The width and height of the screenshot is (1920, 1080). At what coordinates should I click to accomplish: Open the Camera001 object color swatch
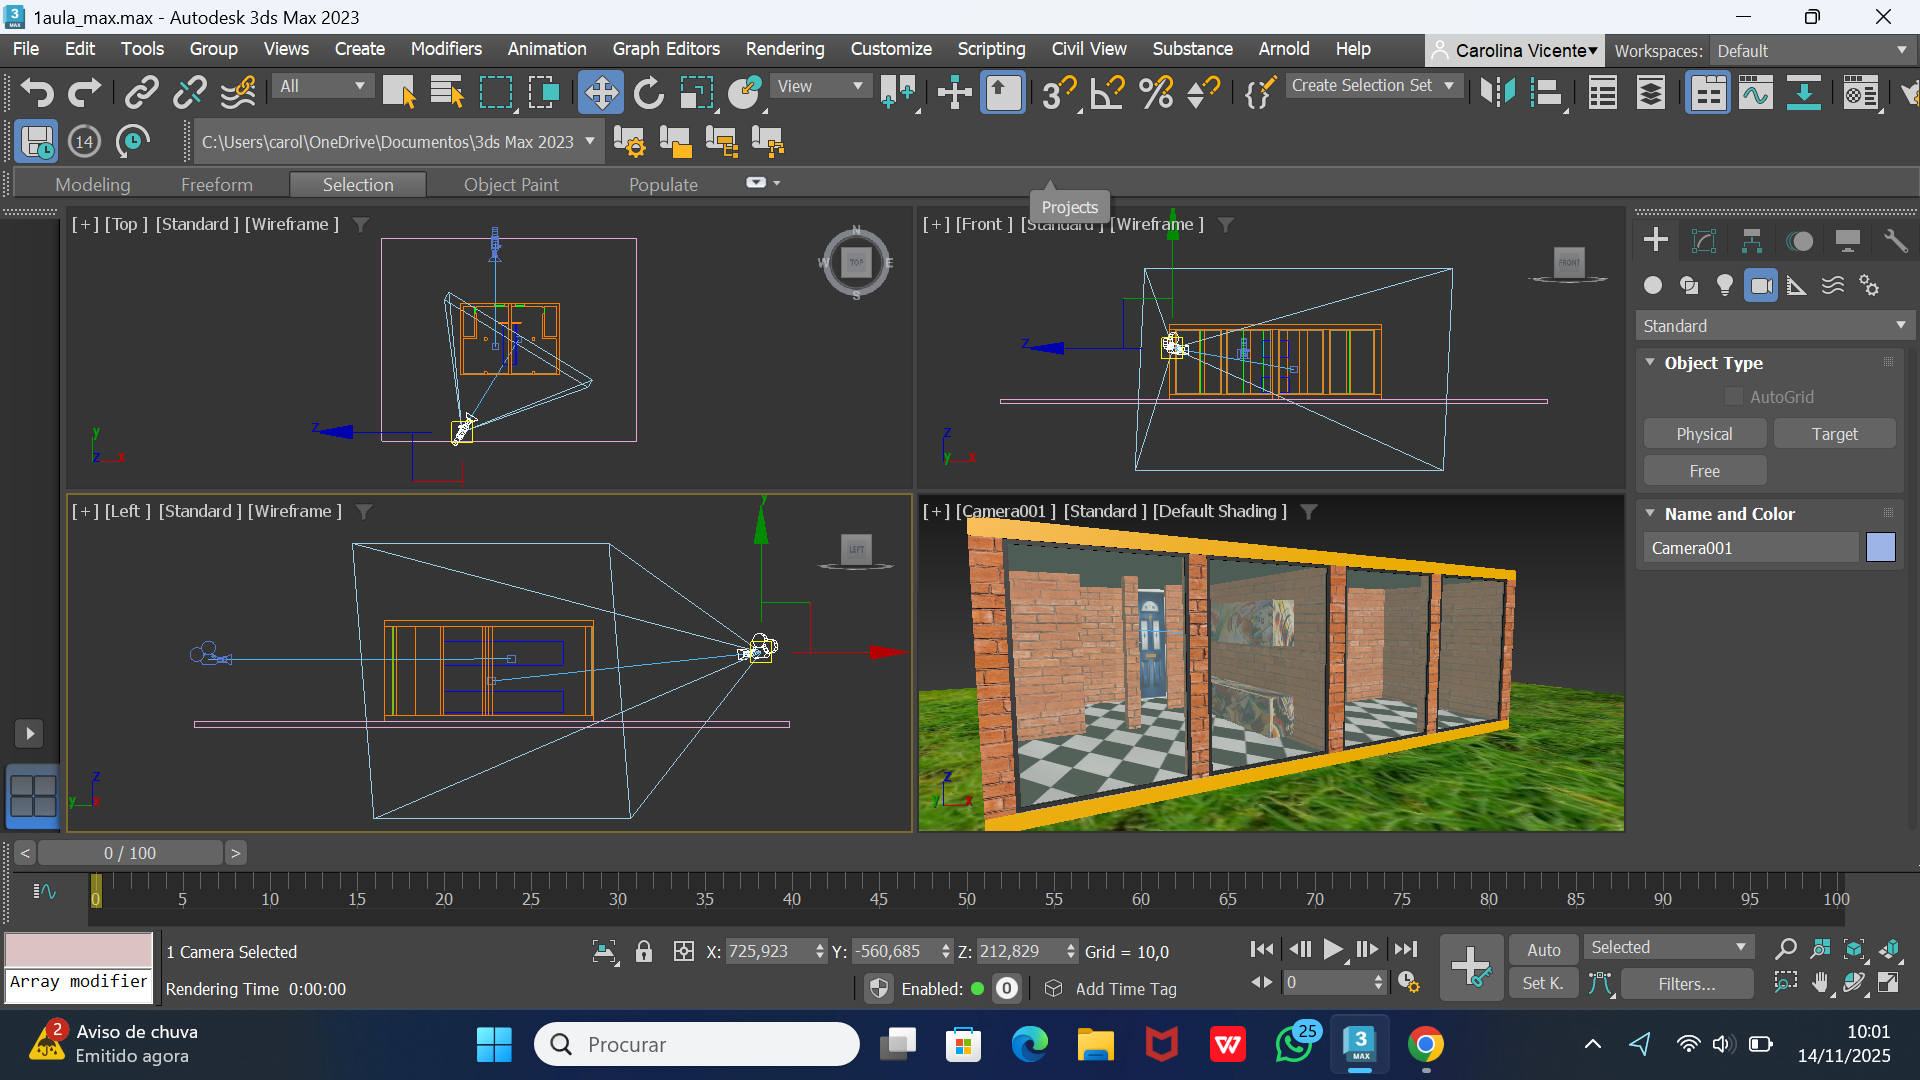point(1880,548)
